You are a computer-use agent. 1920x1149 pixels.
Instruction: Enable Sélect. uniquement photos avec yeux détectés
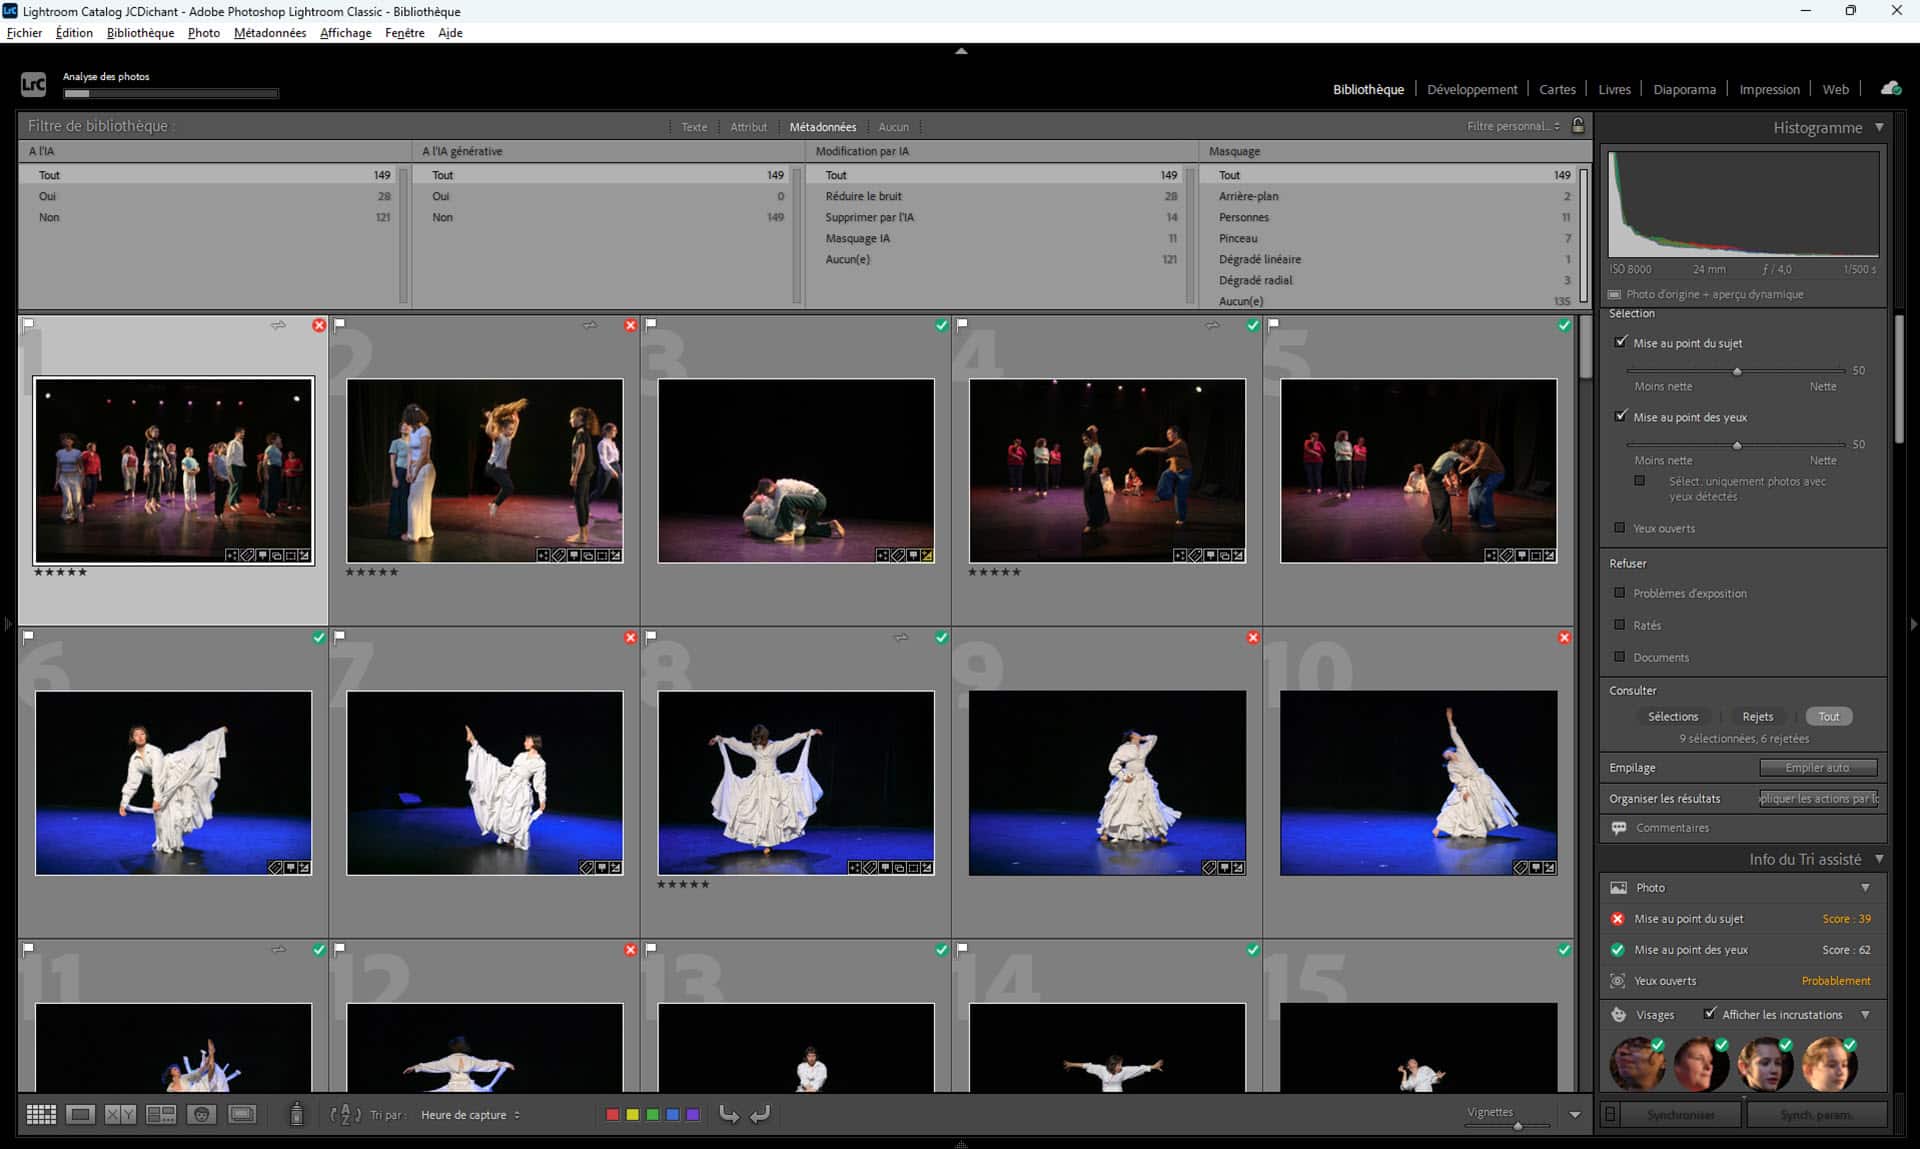click(1640, 481)
